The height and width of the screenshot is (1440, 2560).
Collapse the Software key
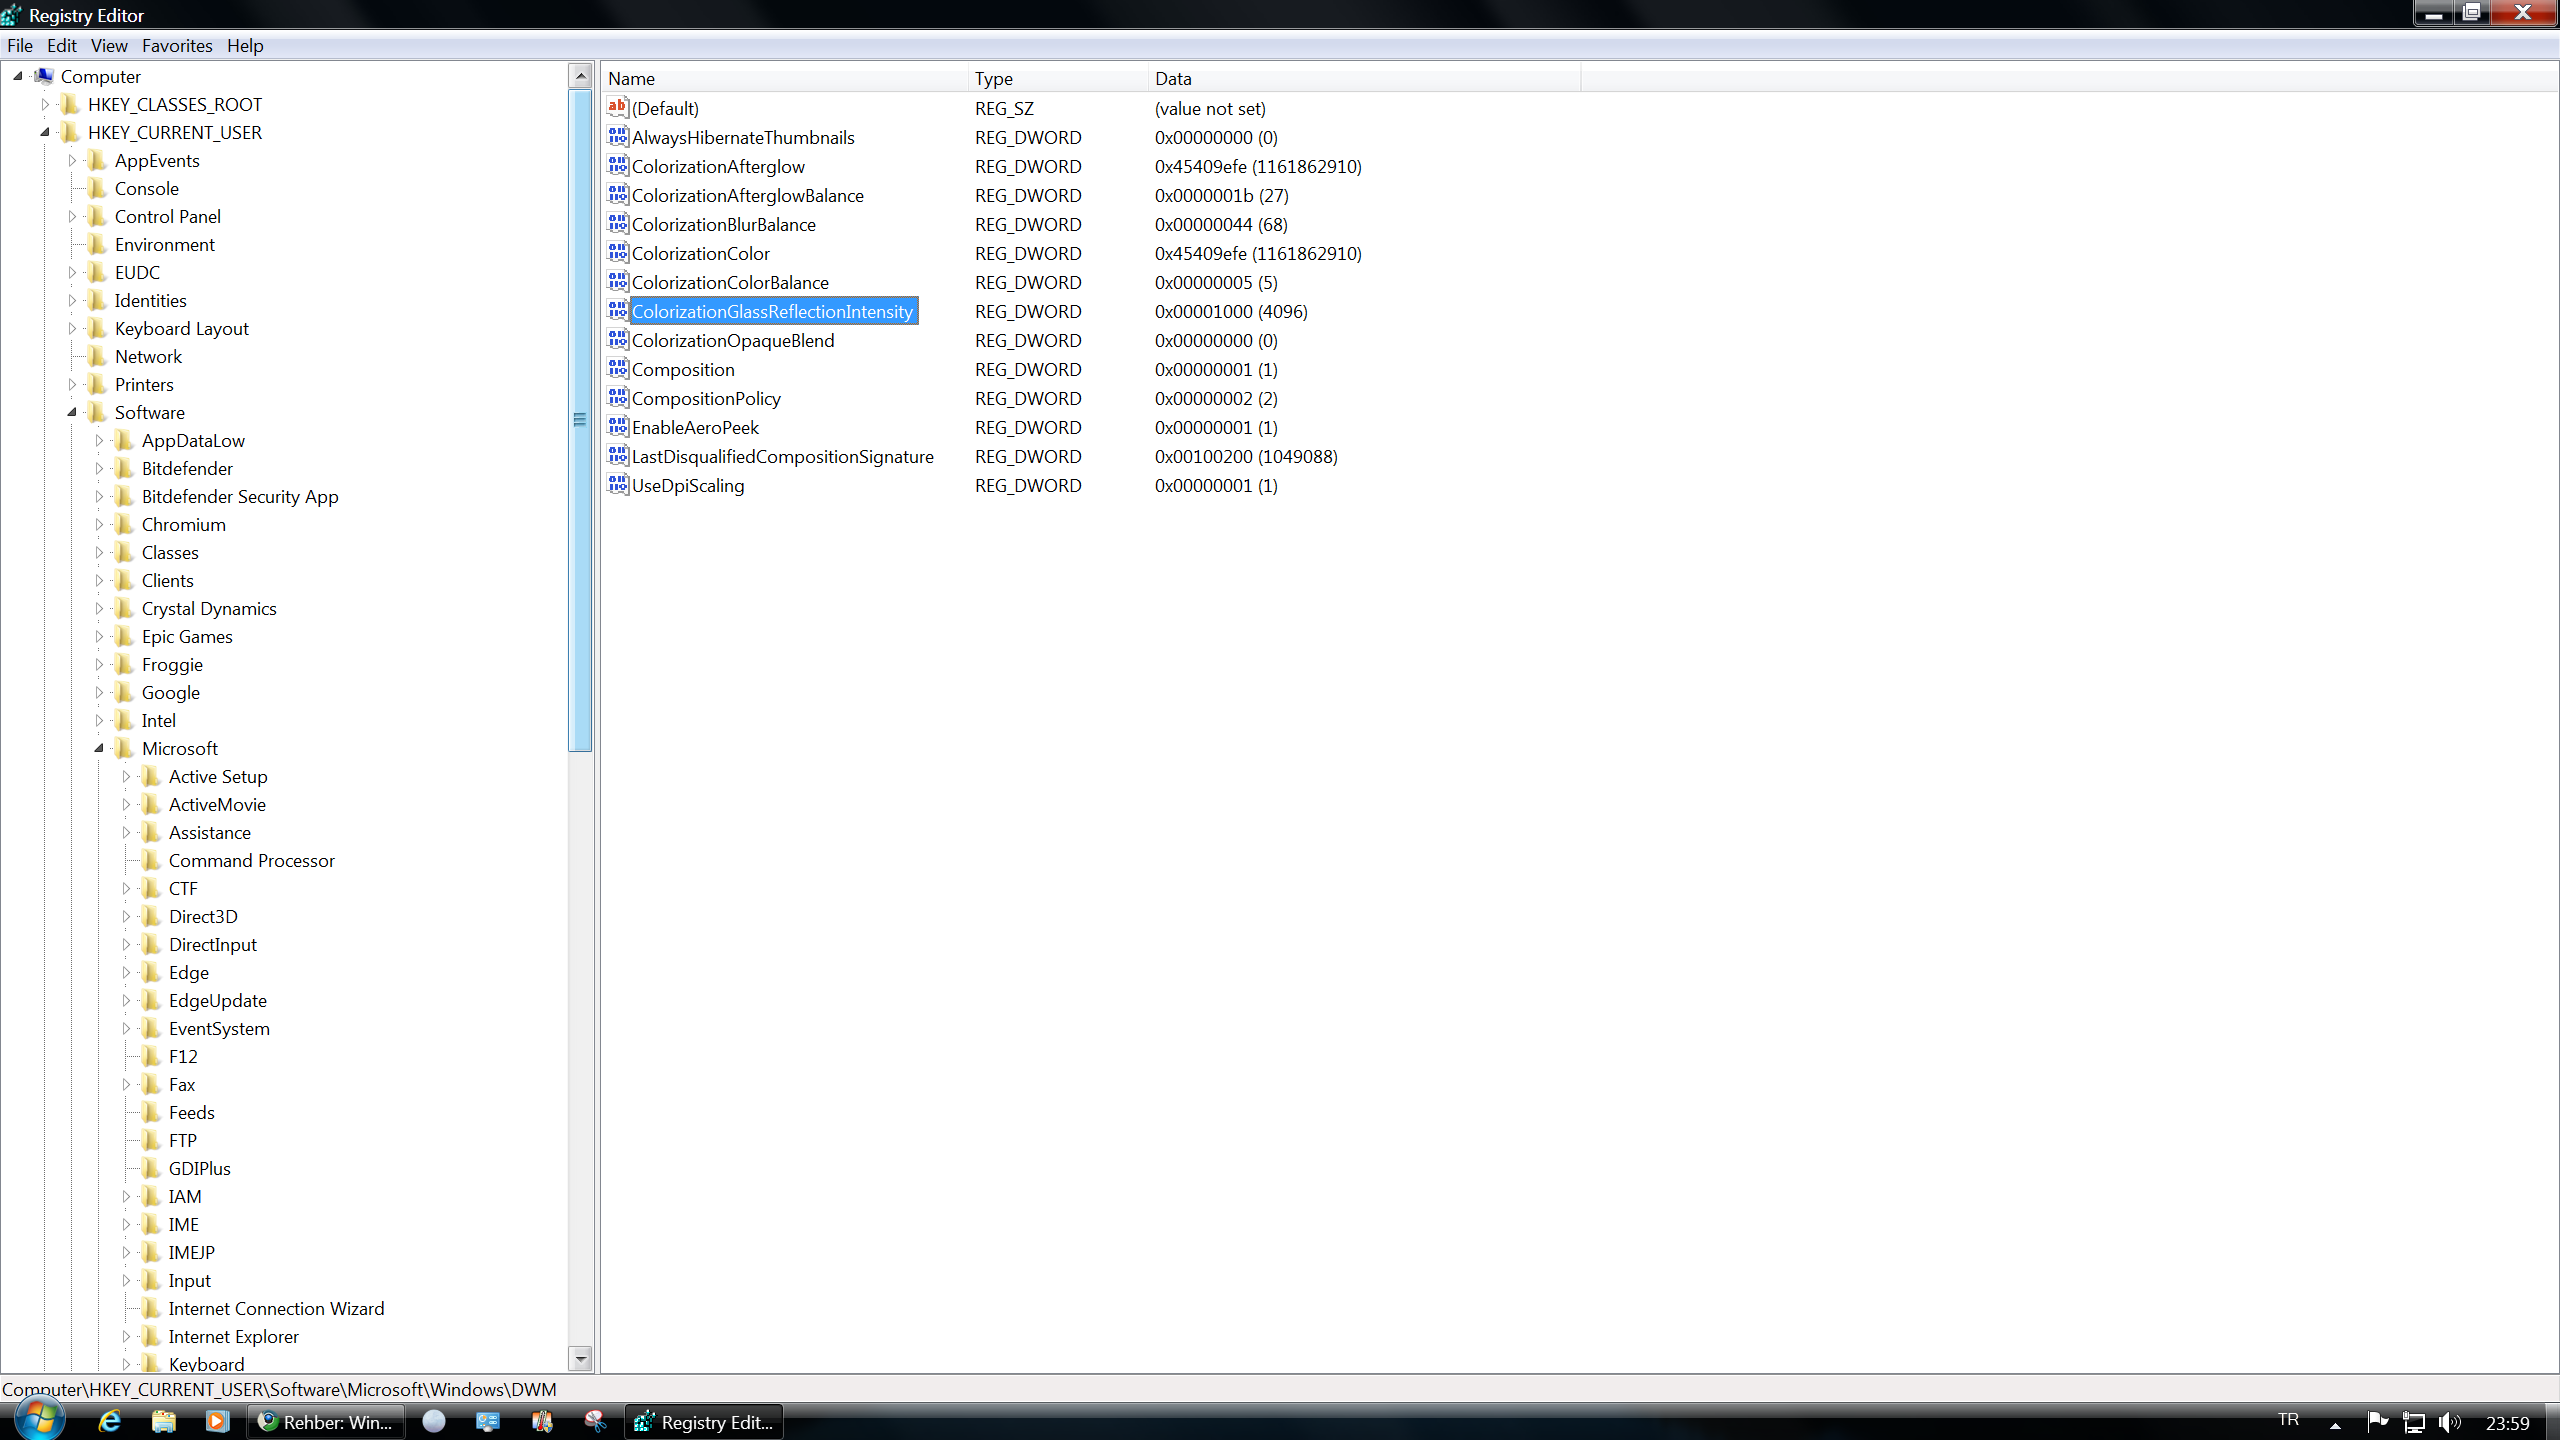click(72, 412)
